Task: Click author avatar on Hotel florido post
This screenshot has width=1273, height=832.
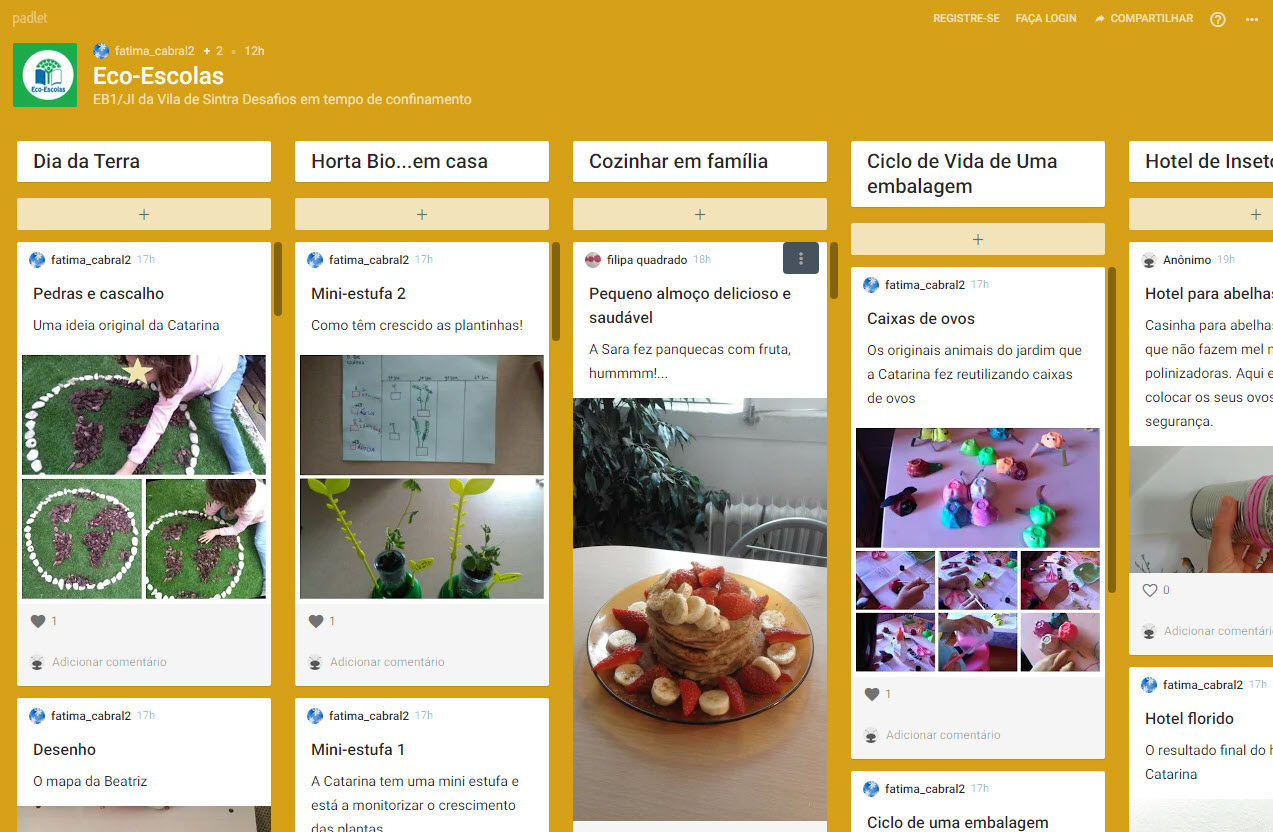Action: tap(1149, 685)
